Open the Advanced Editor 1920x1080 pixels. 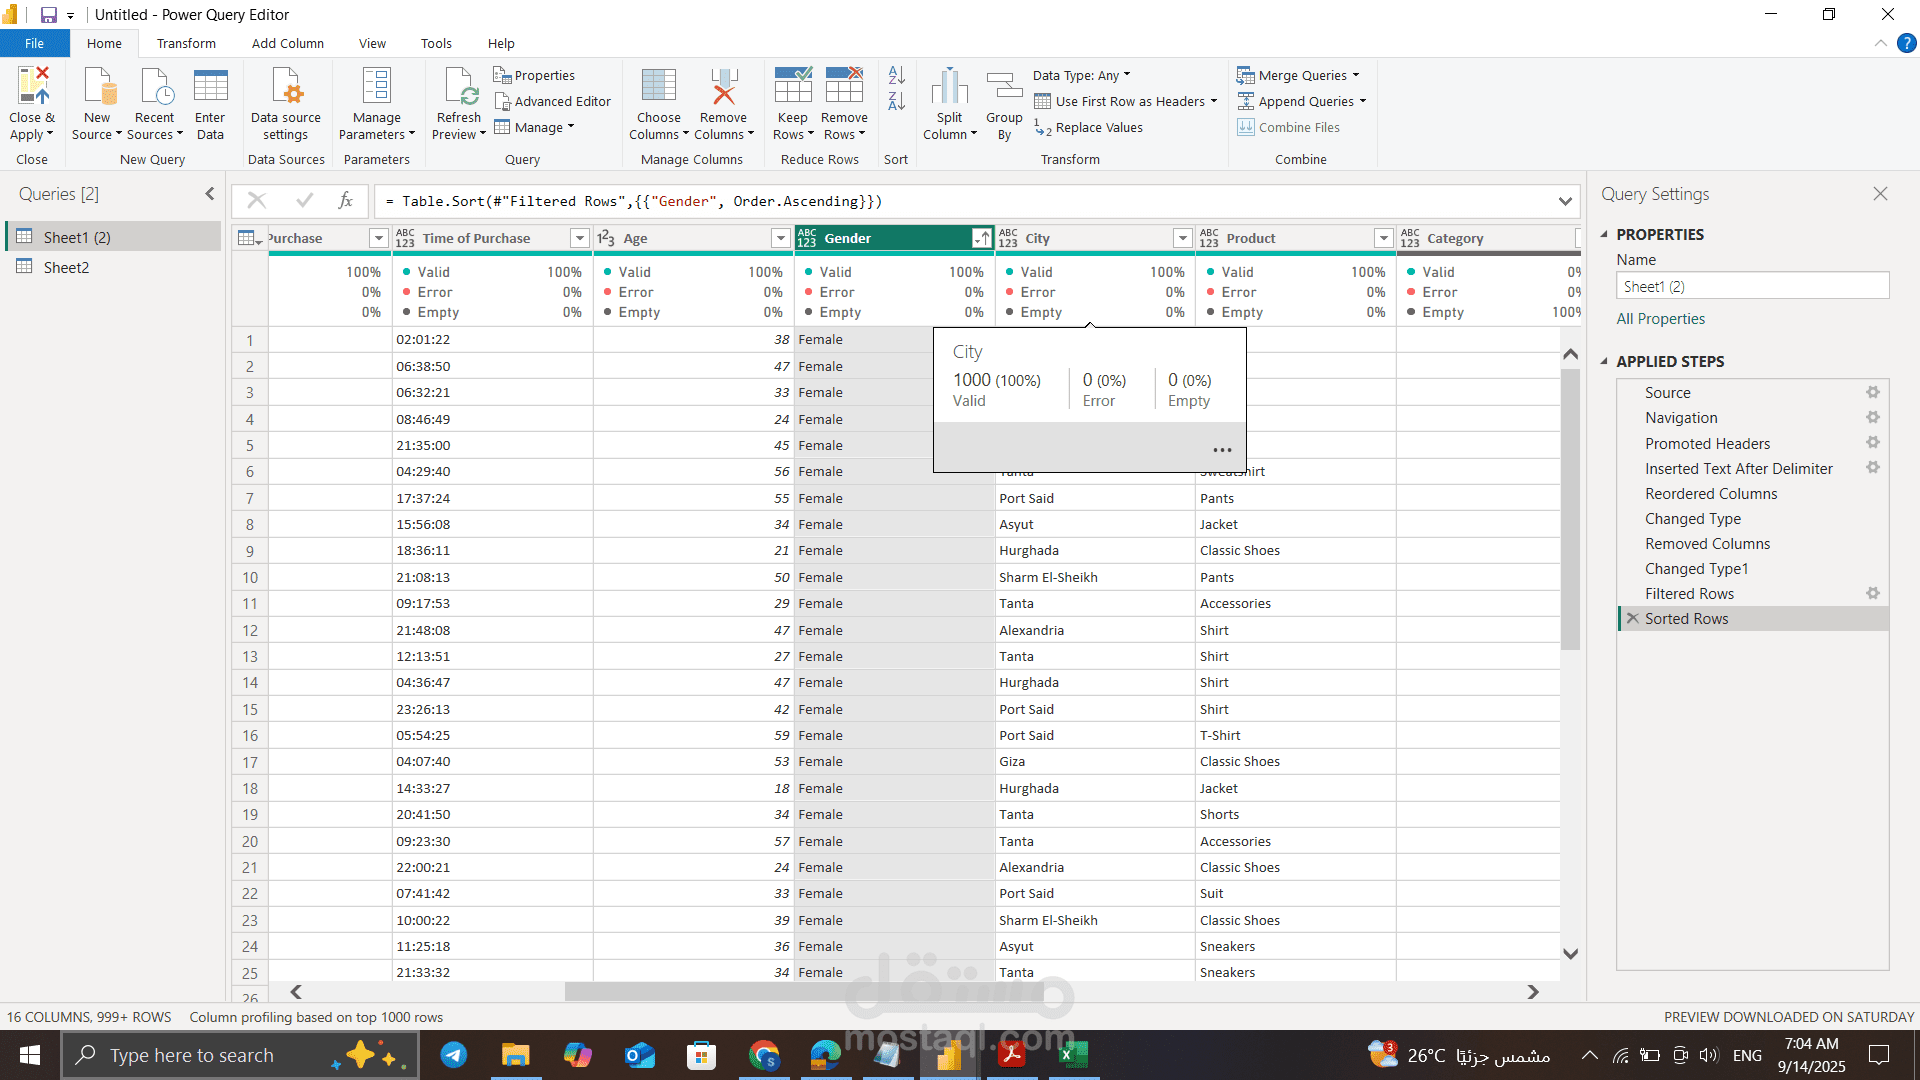pyautogui.click(x=552, y=101)
